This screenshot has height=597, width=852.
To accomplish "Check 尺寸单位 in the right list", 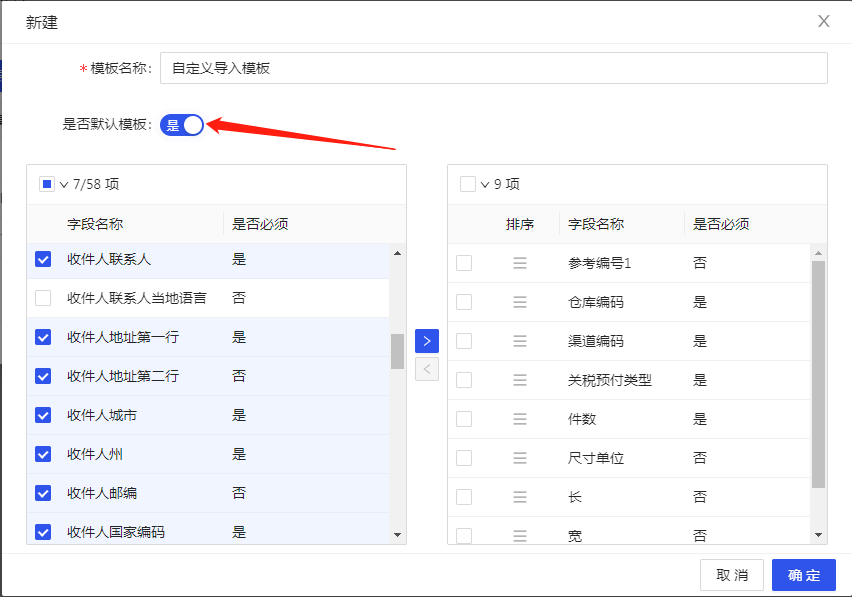I will tap(464, 458).
